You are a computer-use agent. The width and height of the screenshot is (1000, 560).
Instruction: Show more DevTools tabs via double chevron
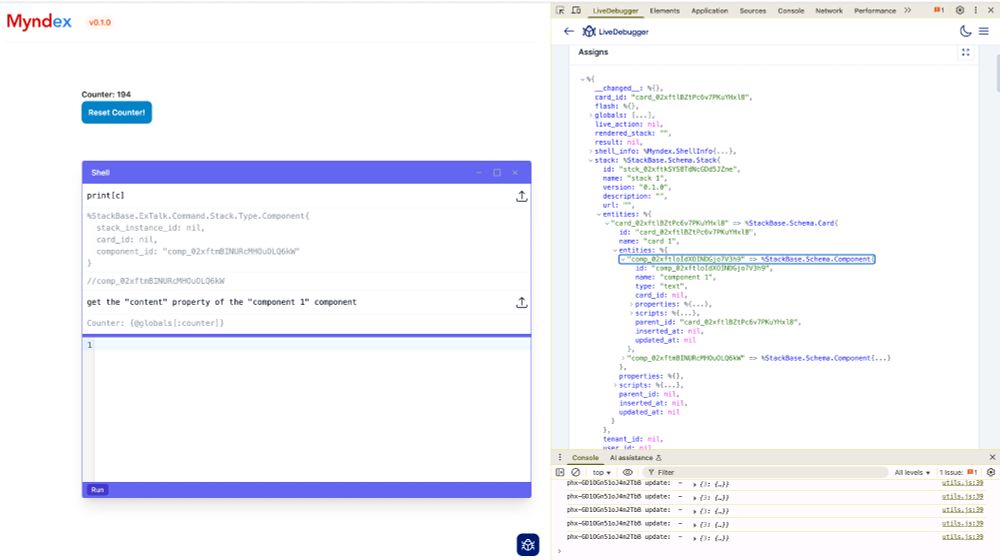pos(908,10)
